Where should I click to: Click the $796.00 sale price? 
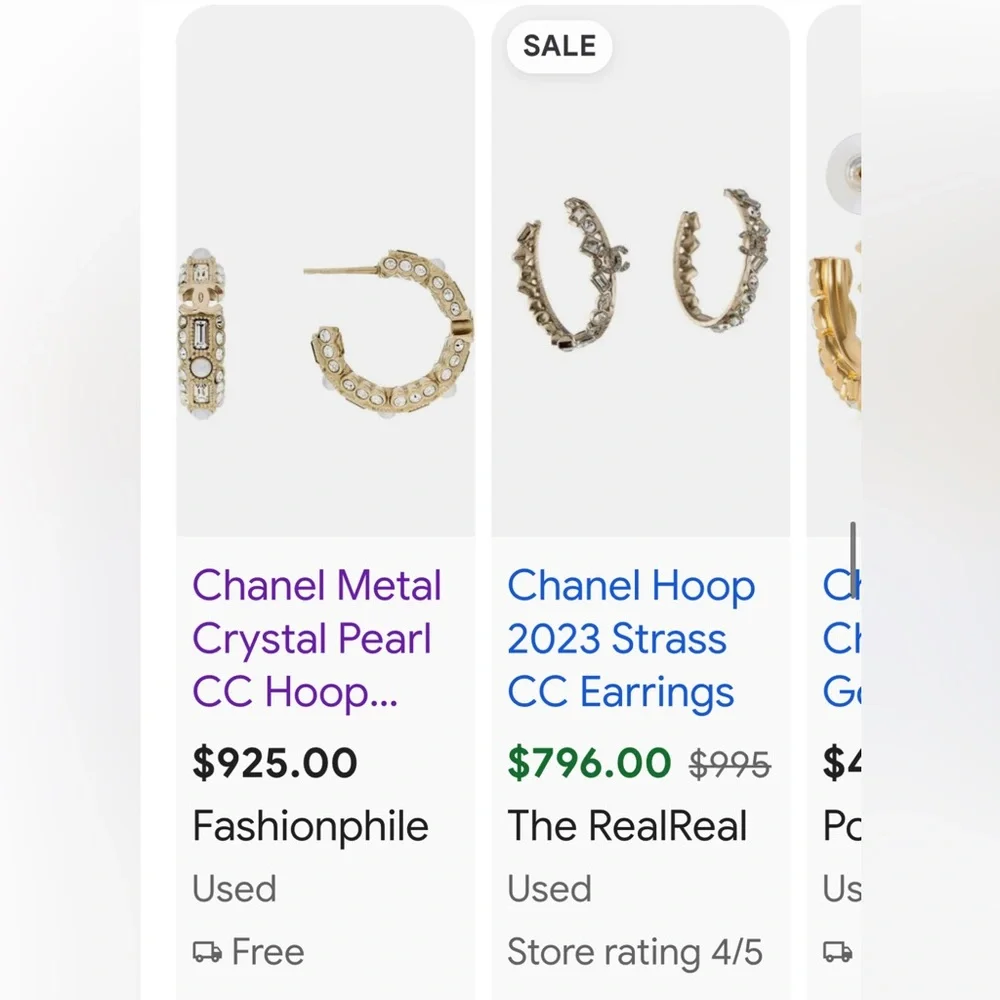click(588, 762)
